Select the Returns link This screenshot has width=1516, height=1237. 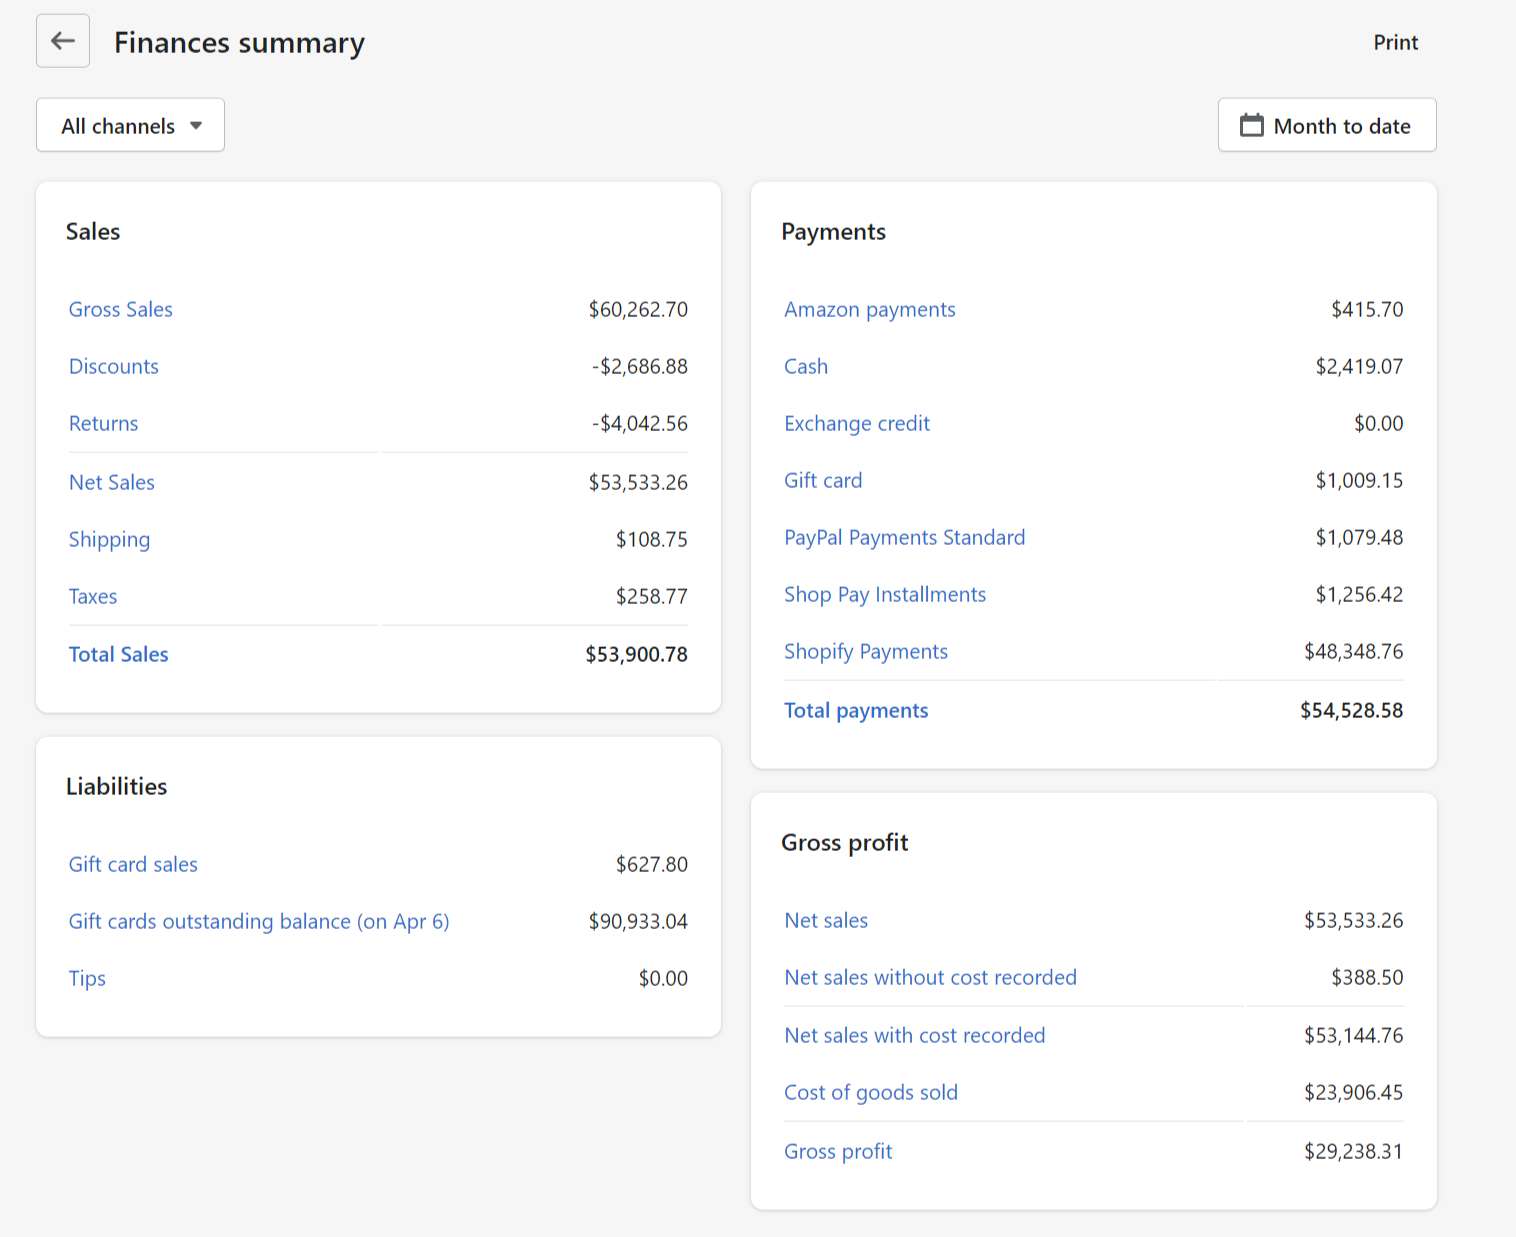(x=104, y=423)
